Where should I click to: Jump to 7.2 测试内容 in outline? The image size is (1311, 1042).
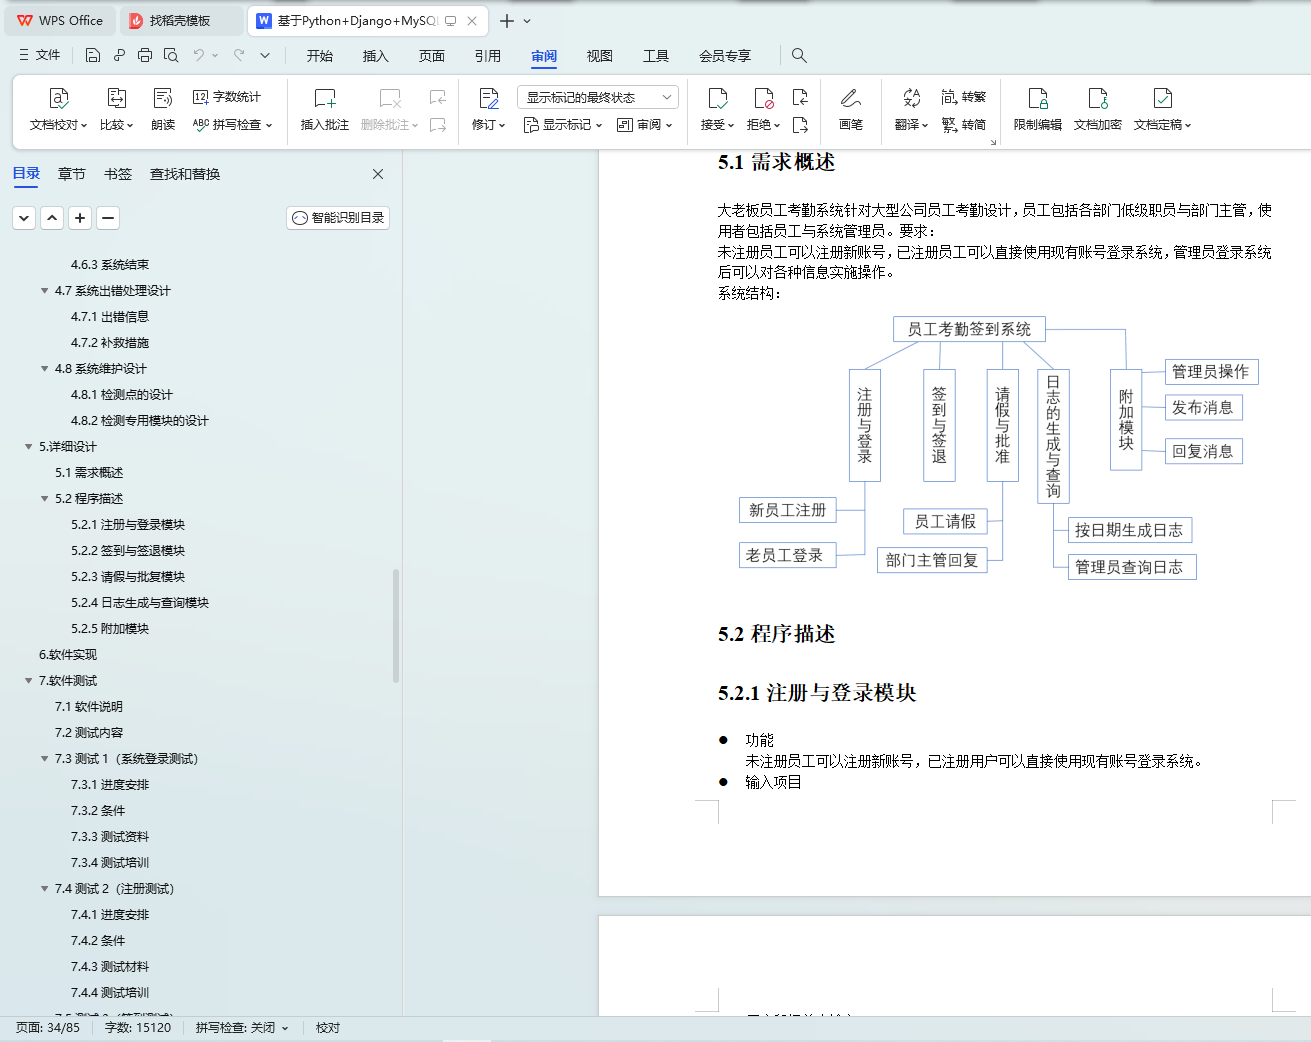click(89, 733)
